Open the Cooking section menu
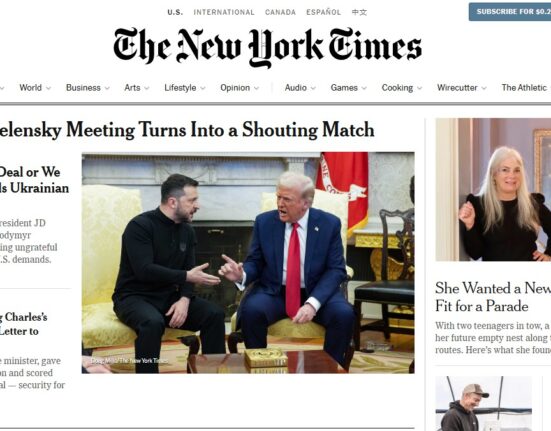Viewport: 551px width, 431px height. (402, 88)
